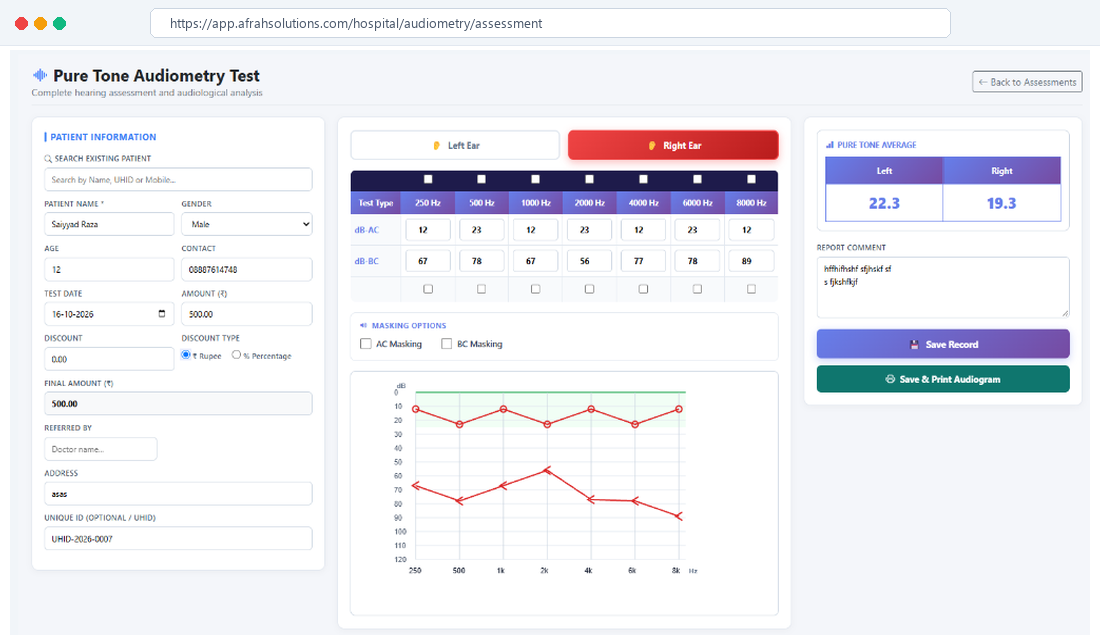Viewport: 1100px width, 640px height.
Task: Click the dB-AC value for 250 Hz
Action: 428,229
